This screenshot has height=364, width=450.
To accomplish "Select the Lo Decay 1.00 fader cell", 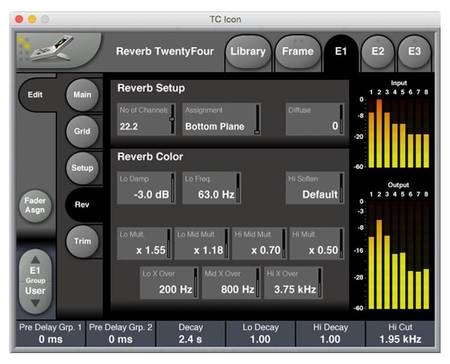I will point(260,334).
